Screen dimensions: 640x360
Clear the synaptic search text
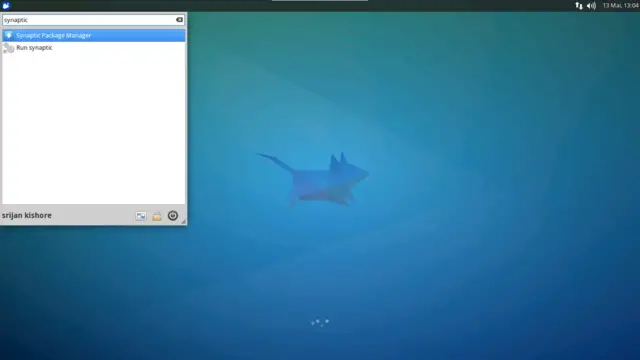point(179,20)
